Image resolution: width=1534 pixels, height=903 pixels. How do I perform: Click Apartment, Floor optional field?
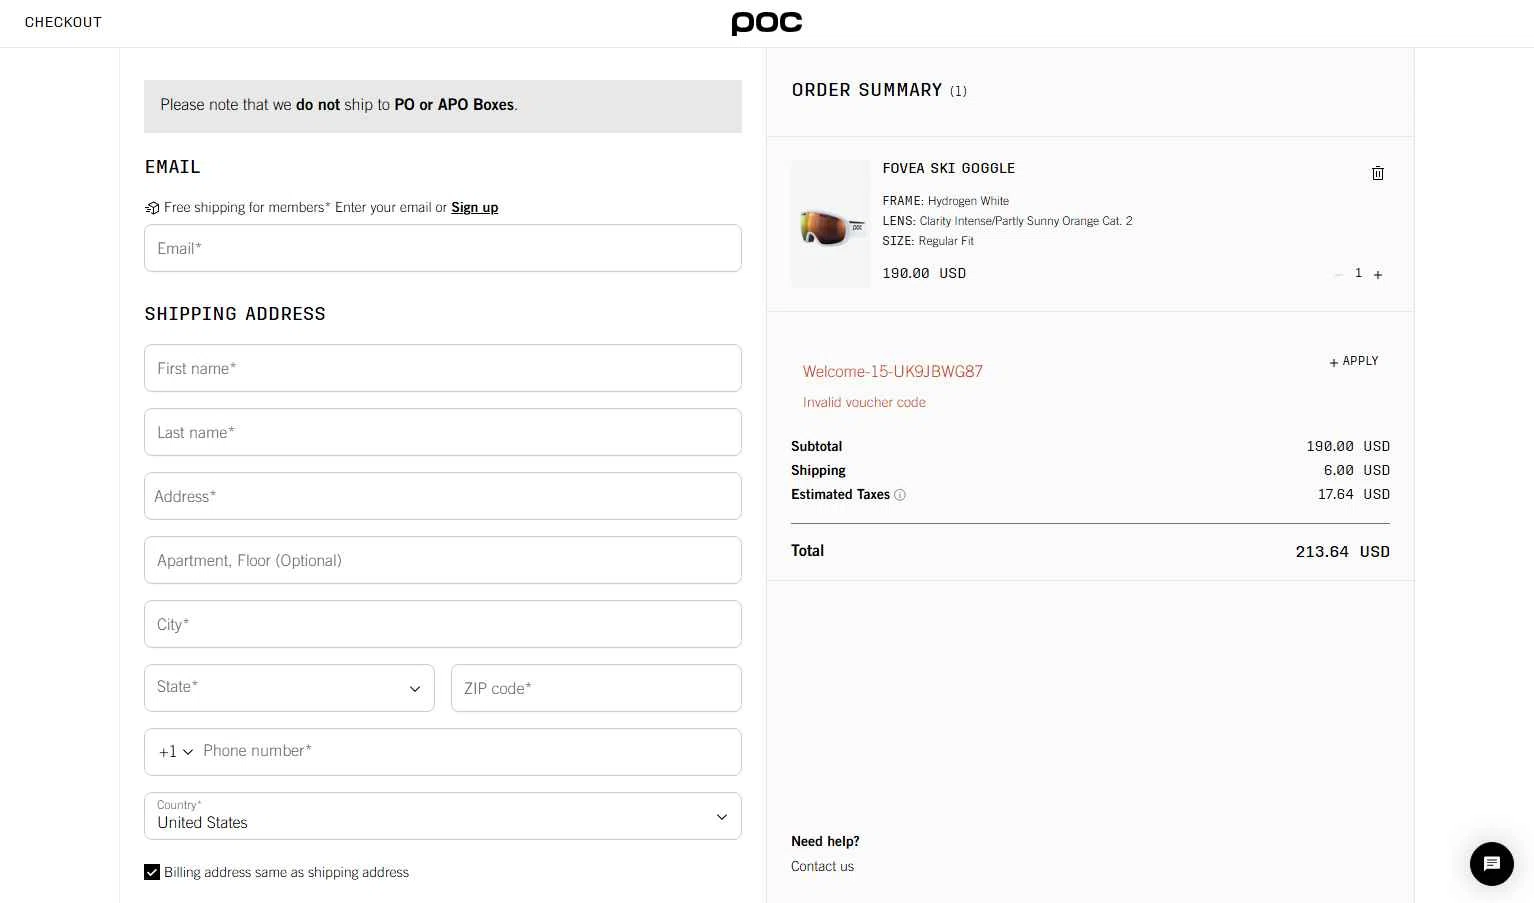(x=443, y=560)
